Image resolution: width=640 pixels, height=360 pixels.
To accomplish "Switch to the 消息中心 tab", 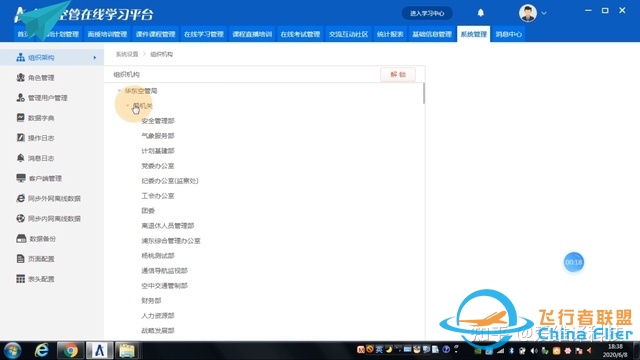I will click(509, 34).
